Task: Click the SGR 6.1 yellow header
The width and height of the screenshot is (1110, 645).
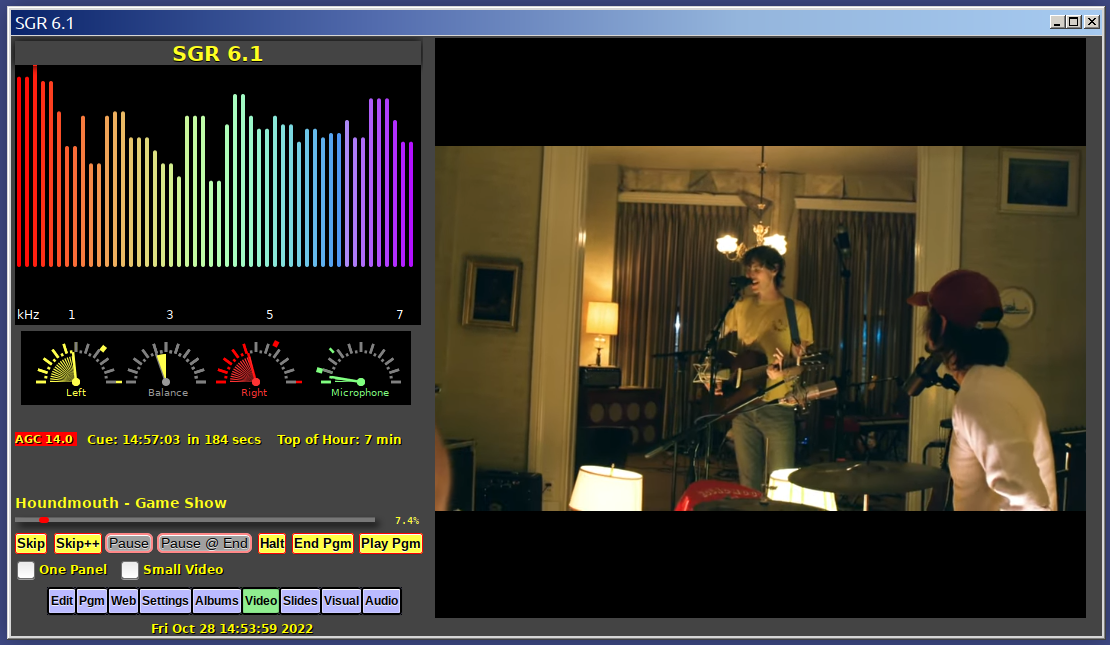Action: pyautogui.click(x=218, y=54)
